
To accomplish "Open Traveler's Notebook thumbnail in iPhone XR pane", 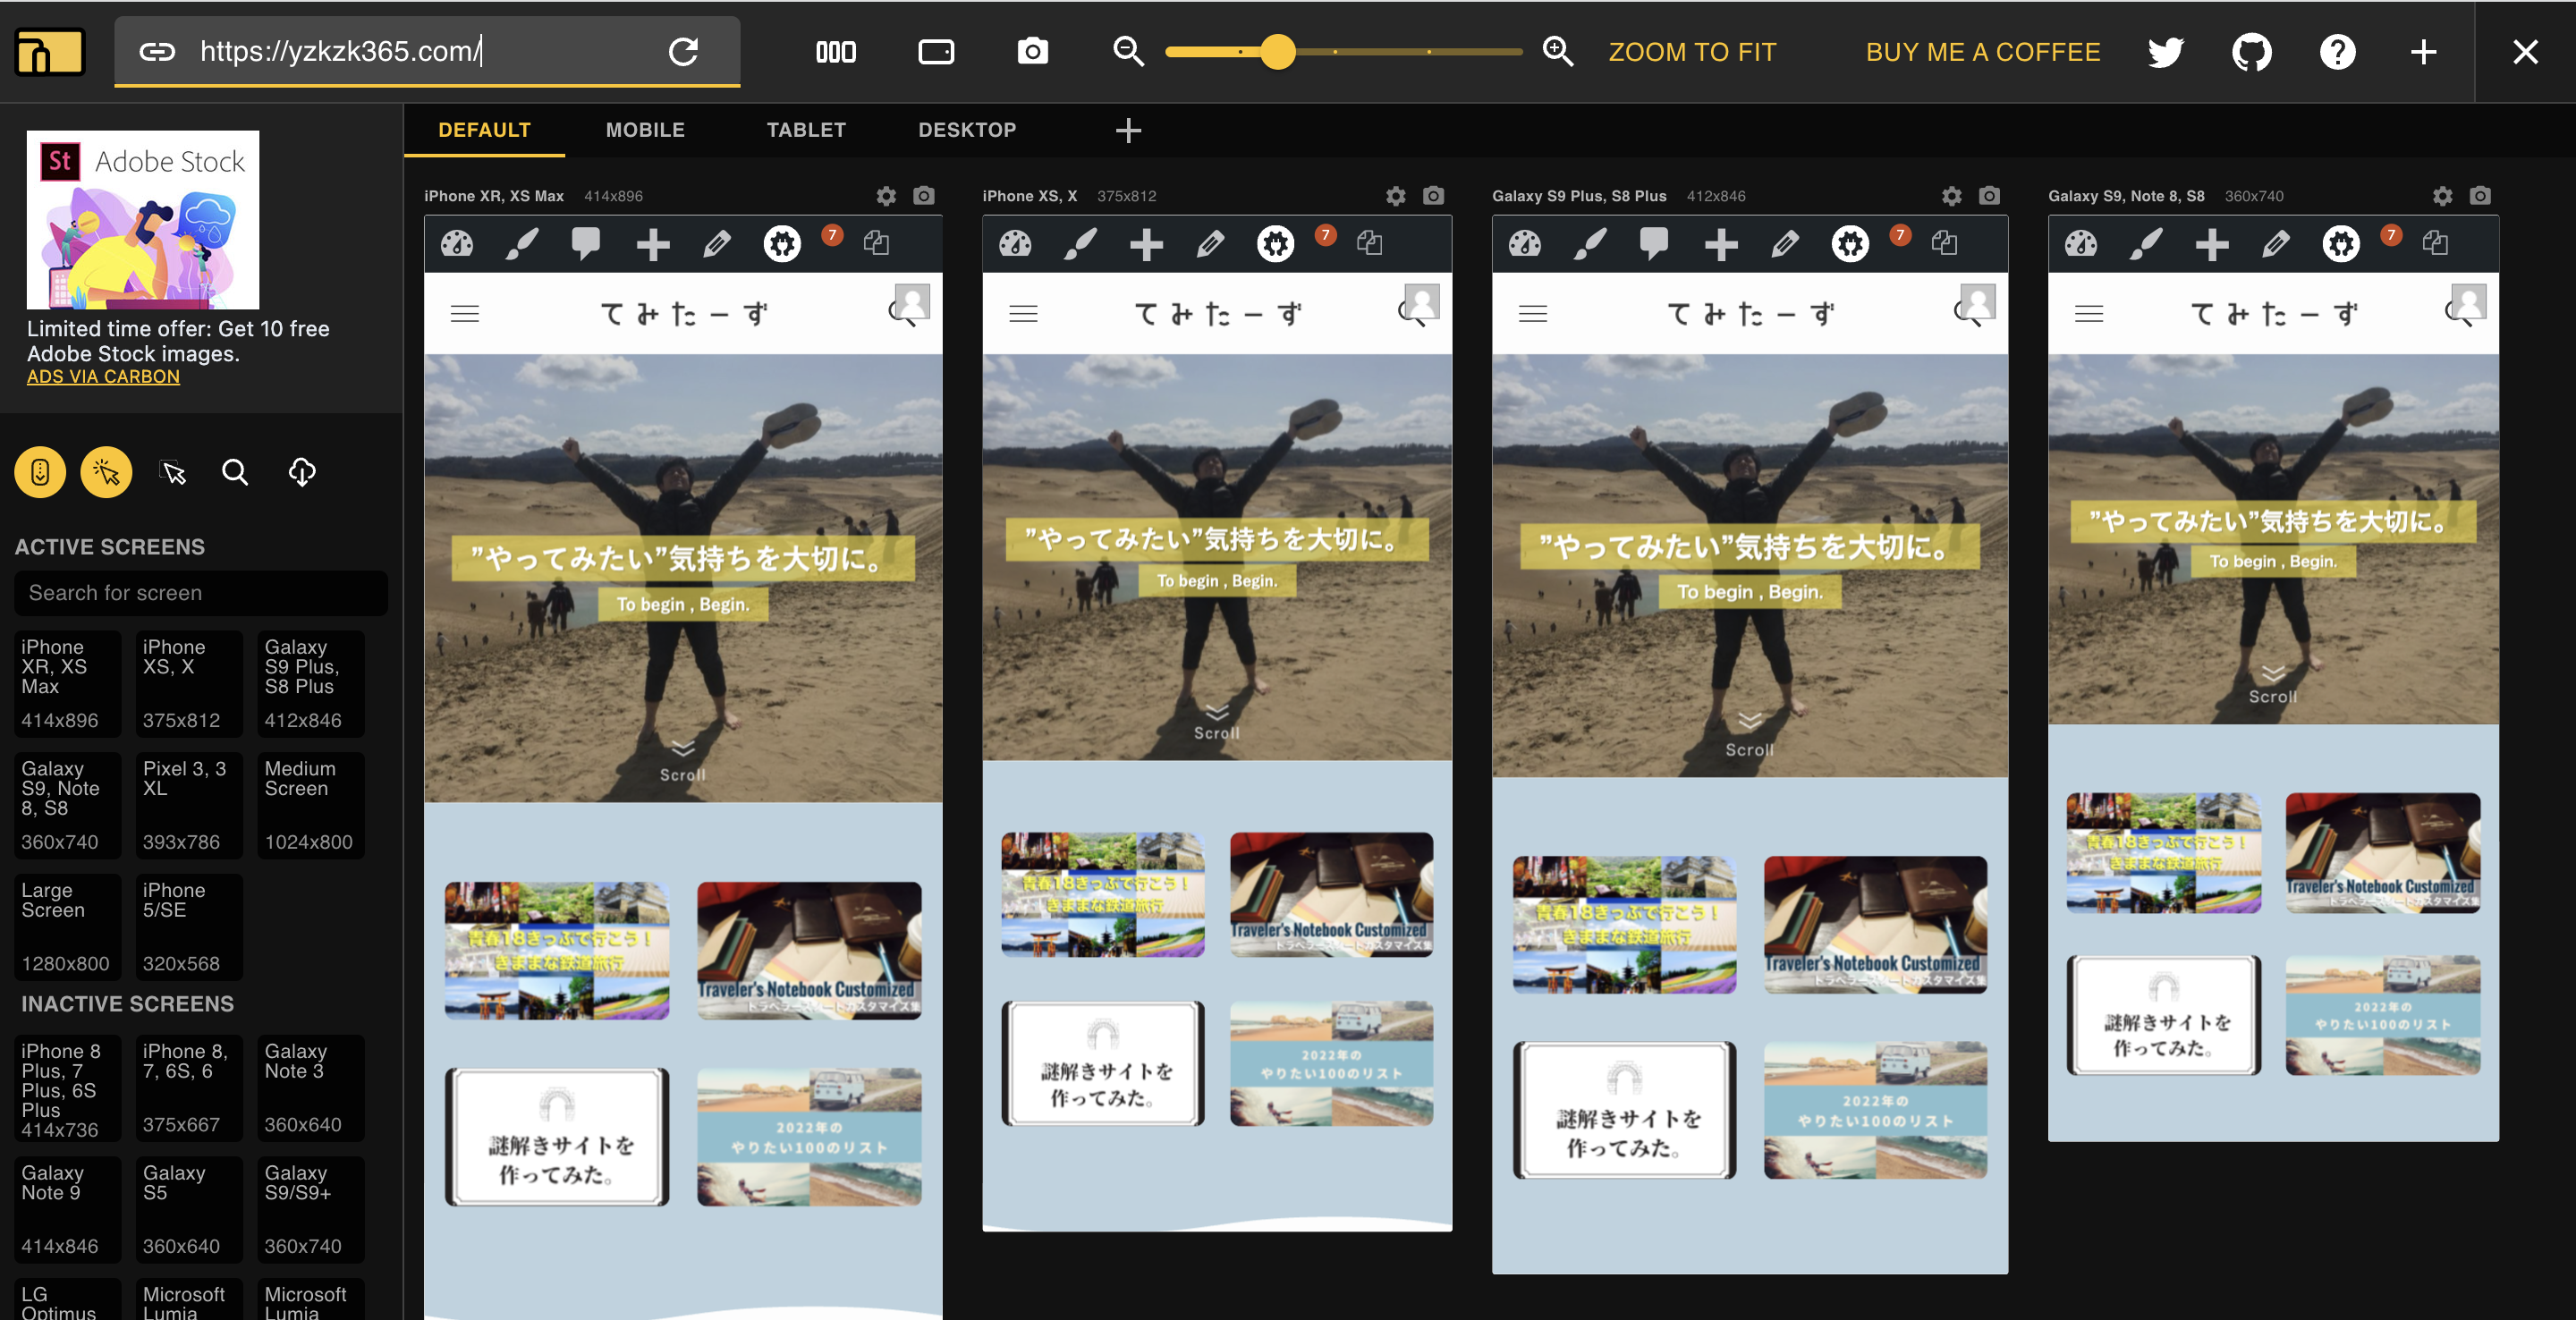I will click(809, 950).
